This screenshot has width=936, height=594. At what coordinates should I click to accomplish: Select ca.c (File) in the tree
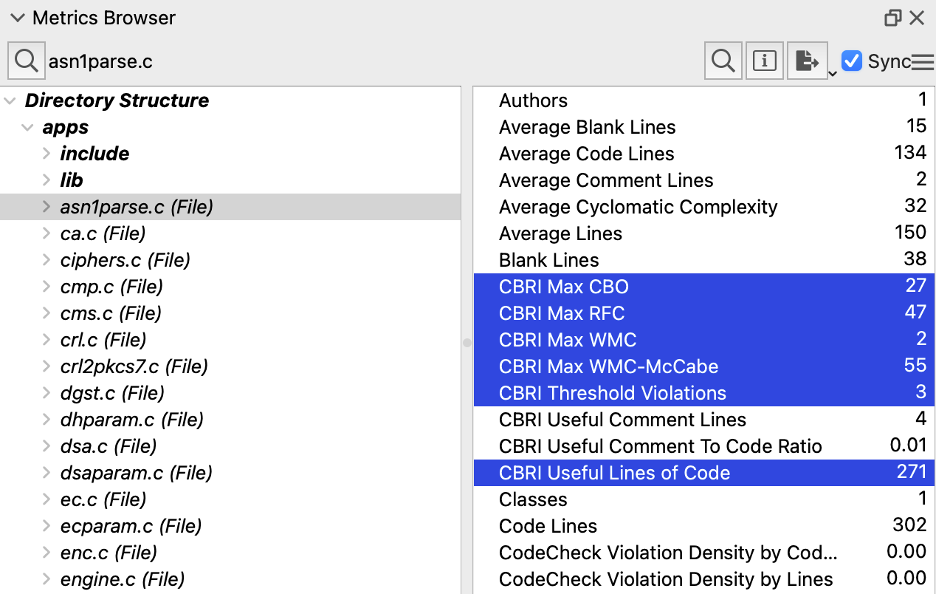point(103,233)
